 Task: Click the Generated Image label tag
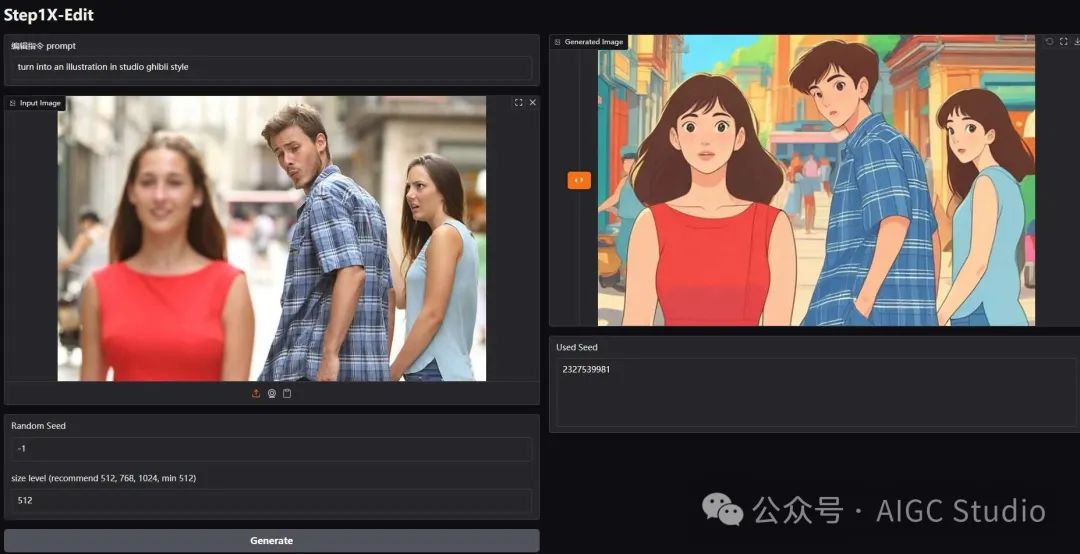[x=589, y=42]
